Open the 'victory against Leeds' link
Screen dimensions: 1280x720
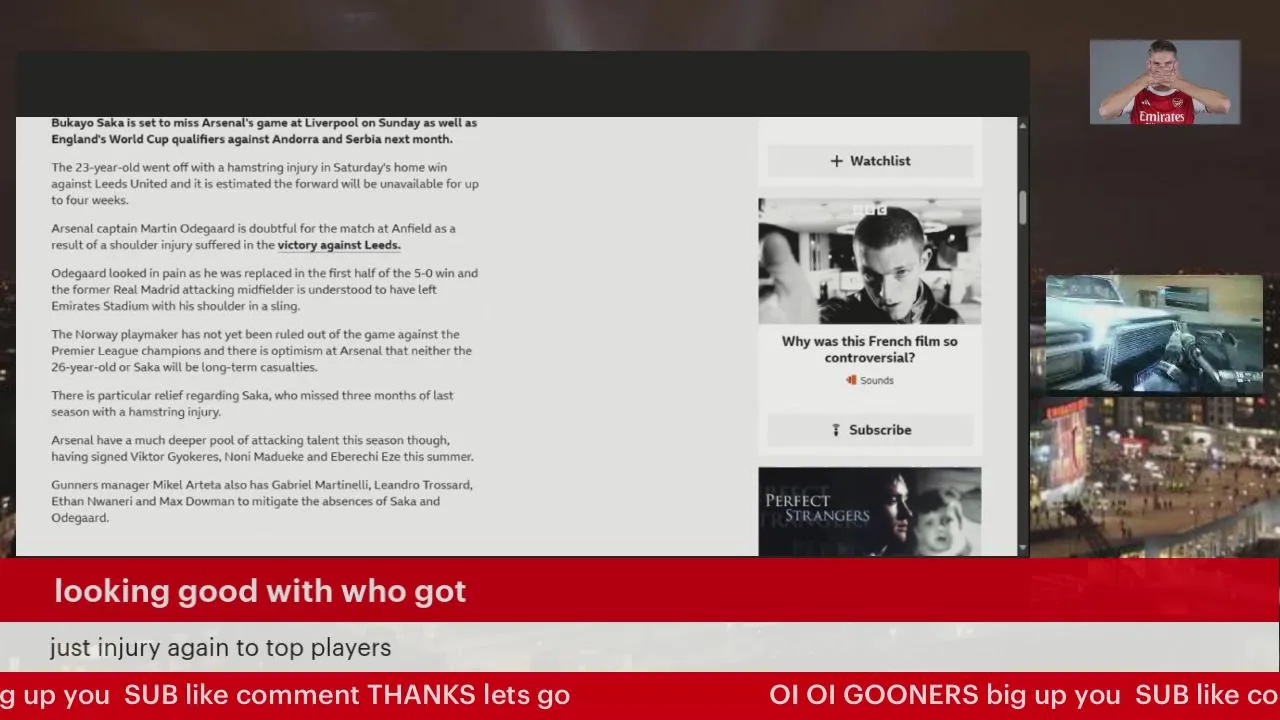click(339, 245)
